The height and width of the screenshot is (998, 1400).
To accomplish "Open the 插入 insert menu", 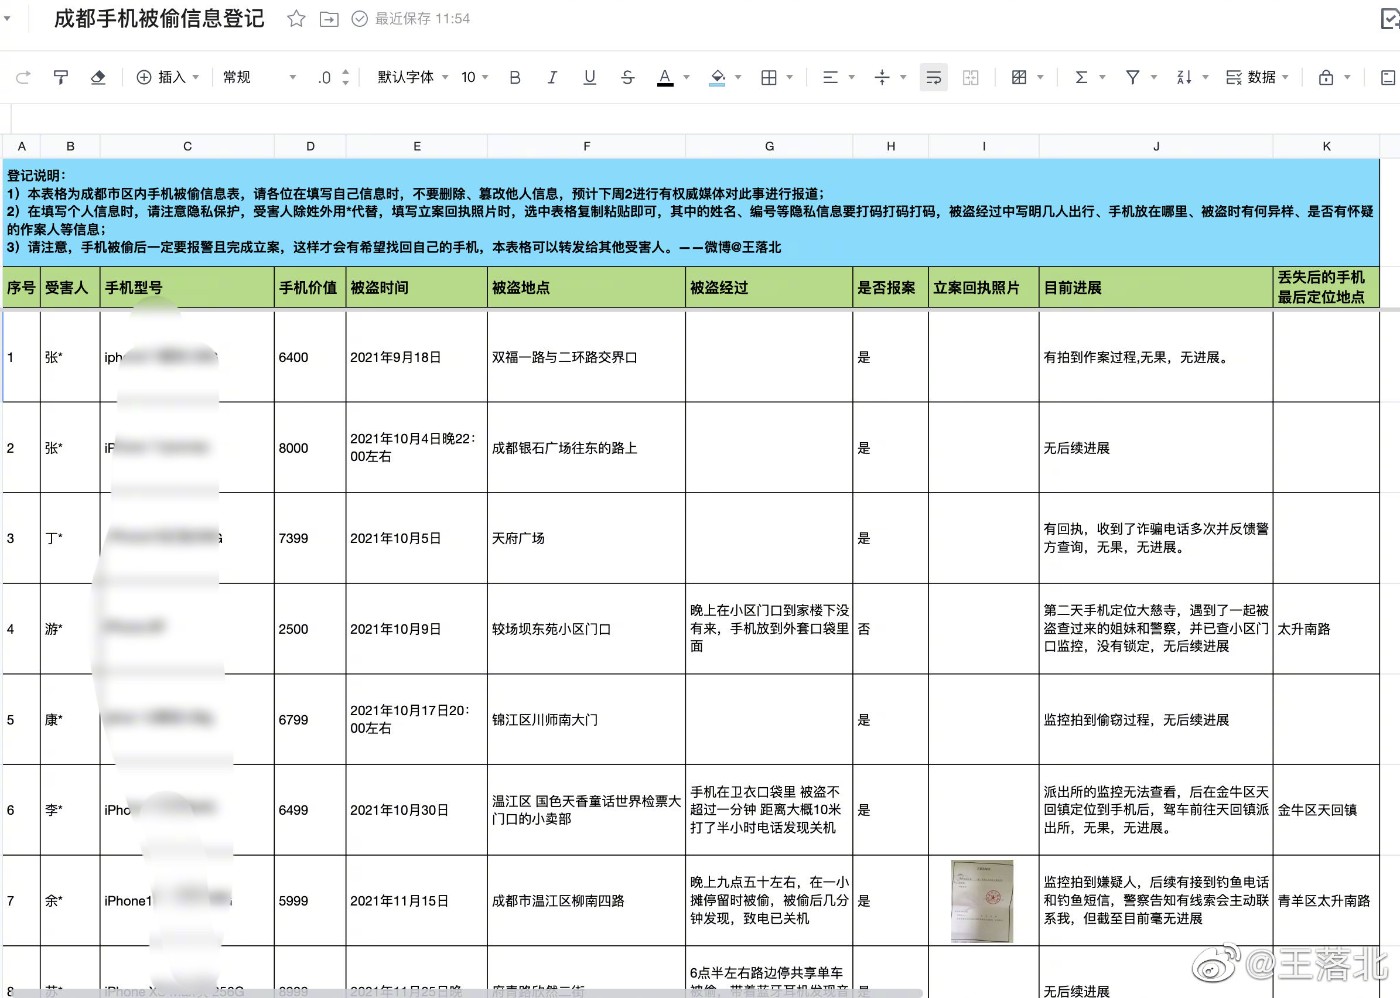I will click(168, 77).
